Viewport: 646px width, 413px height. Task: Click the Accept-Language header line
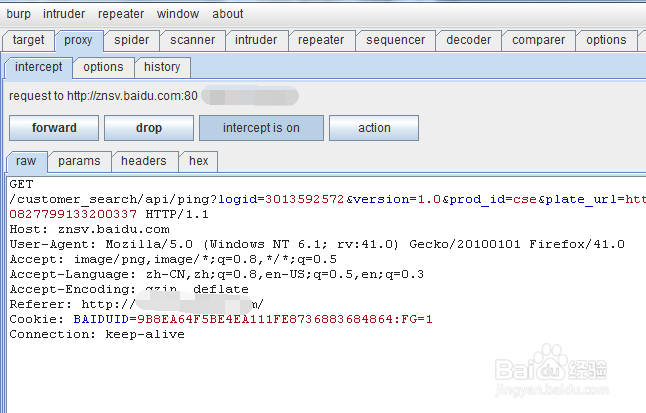pos(217,274)
